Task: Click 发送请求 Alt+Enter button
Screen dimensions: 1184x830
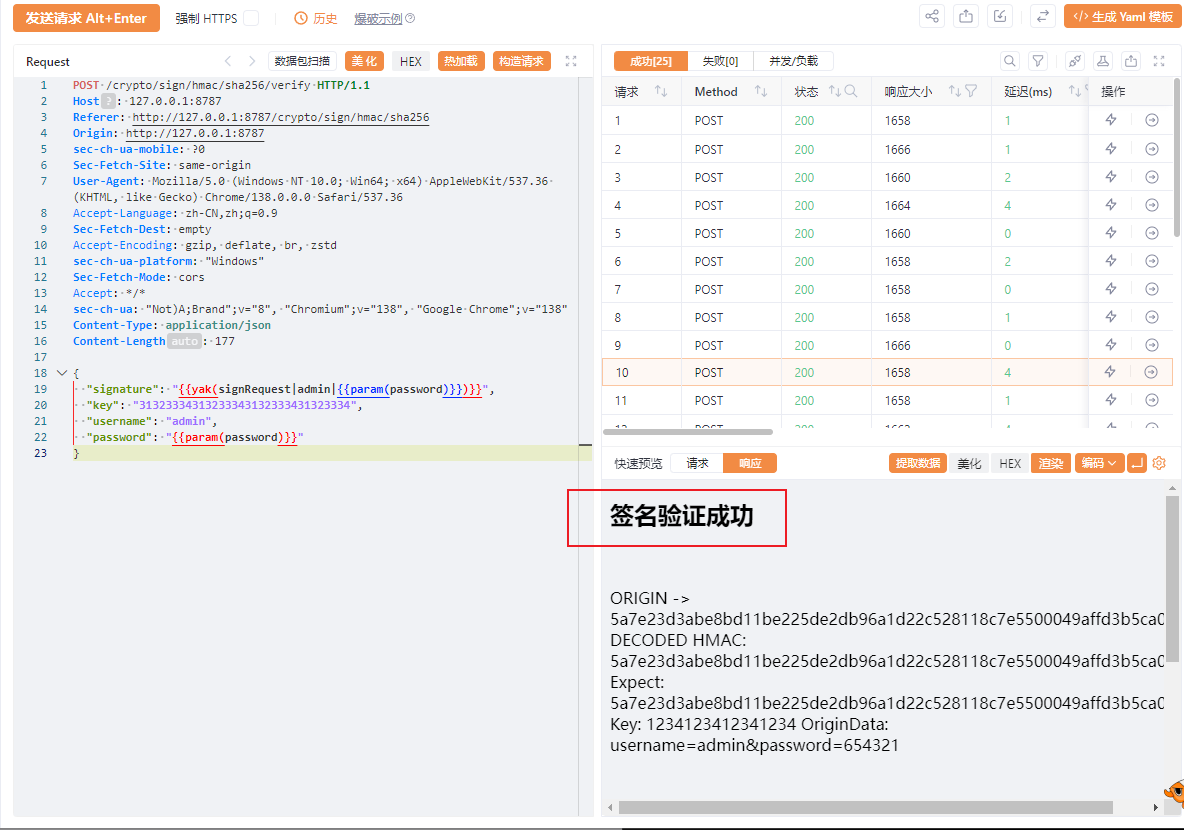Action: click(x=86, y=18)
